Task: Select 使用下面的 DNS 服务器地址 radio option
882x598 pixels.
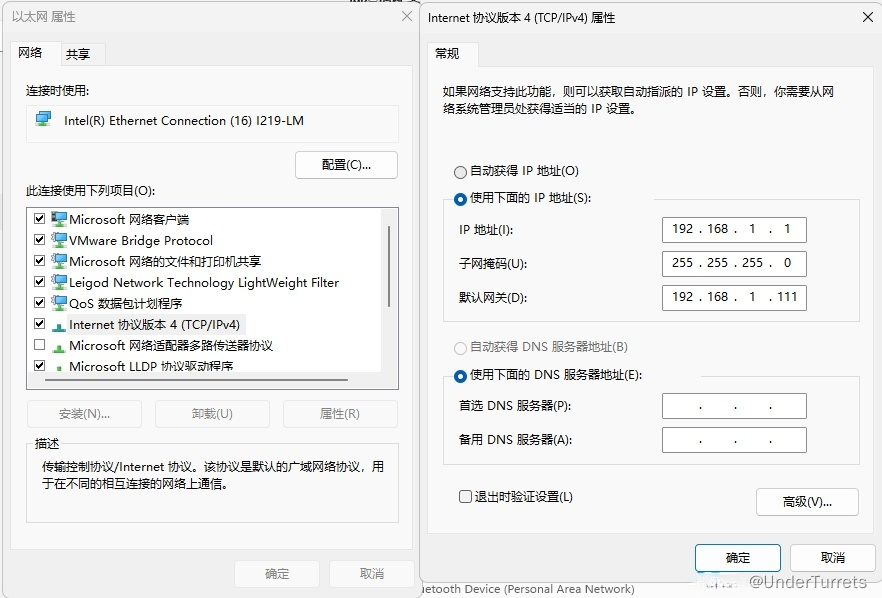Action: (460, 376)
